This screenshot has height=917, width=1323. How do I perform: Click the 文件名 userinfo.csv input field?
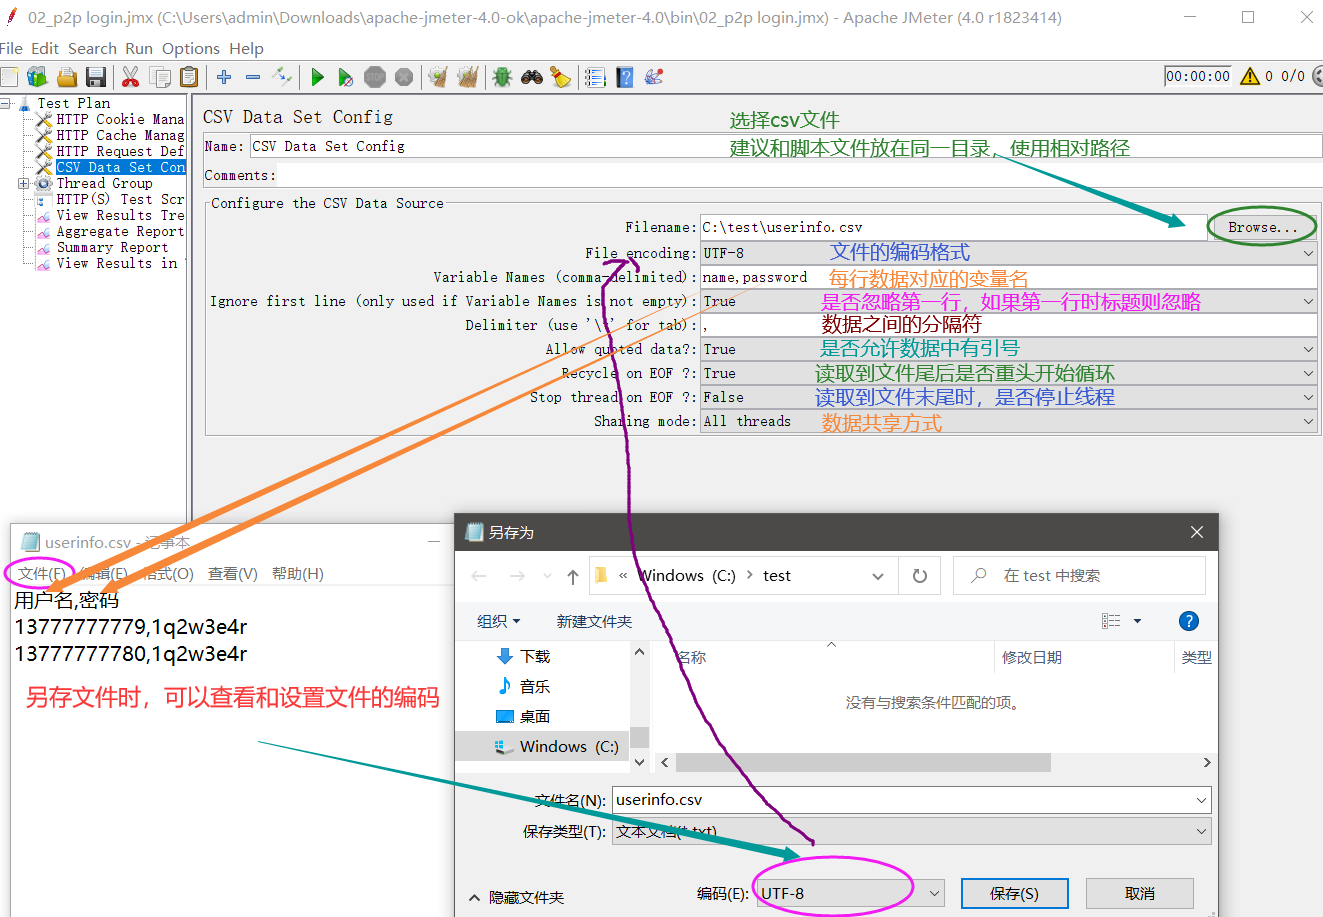point(911,800)
